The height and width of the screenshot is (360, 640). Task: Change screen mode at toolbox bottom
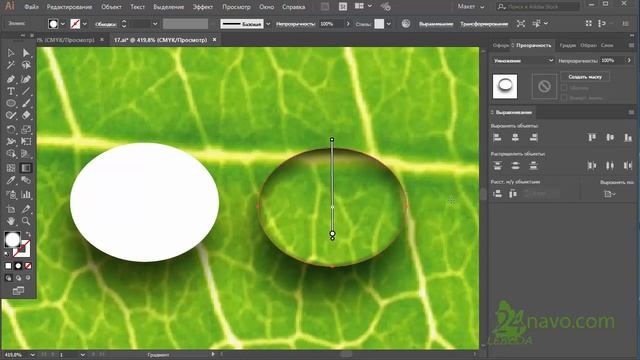[18, 291]
